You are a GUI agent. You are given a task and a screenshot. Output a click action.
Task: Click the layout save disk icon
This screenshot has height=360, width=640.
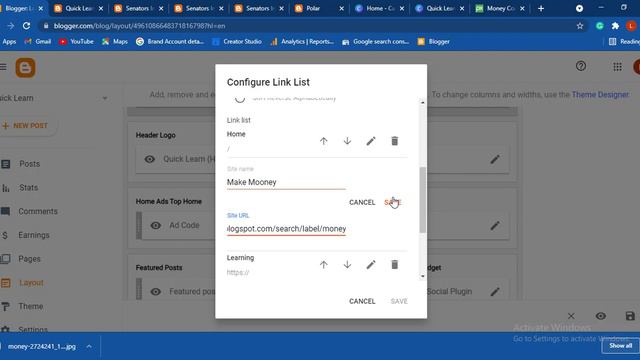[630, 316]
